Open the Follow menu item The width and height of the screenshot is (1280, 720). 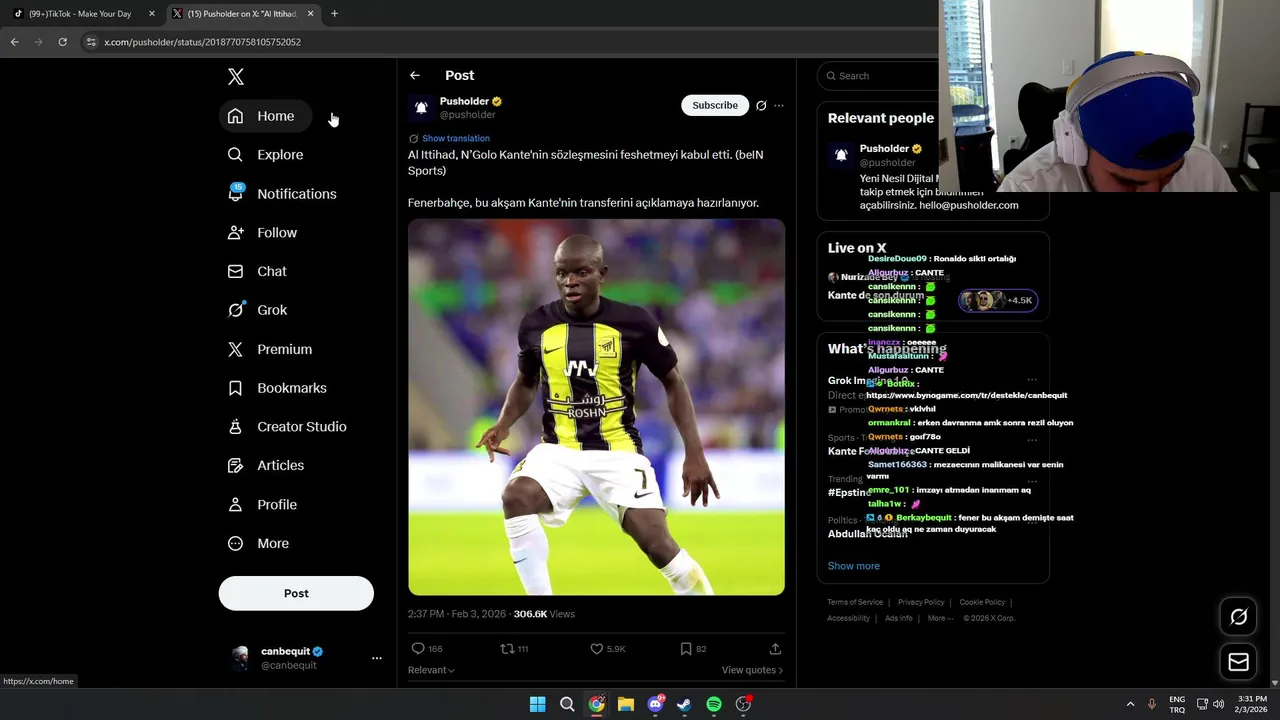(x=264, y=233)
